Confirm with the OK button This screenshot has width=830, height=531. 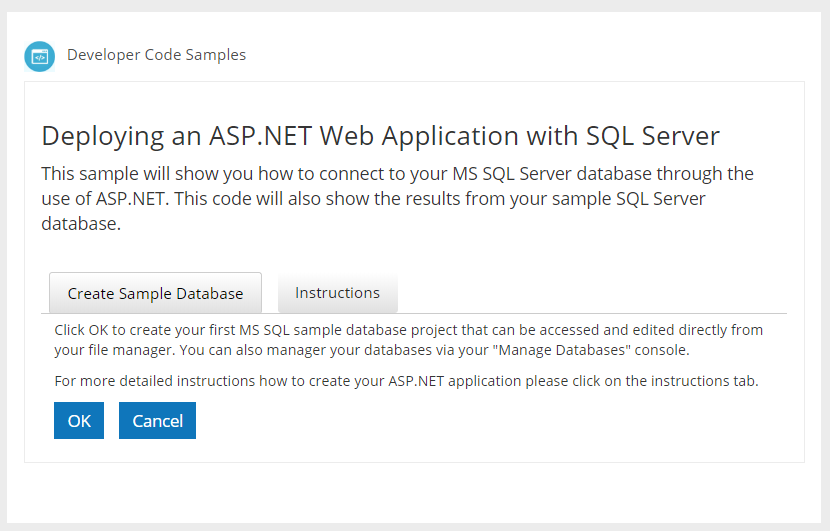[x=79, y=420]
